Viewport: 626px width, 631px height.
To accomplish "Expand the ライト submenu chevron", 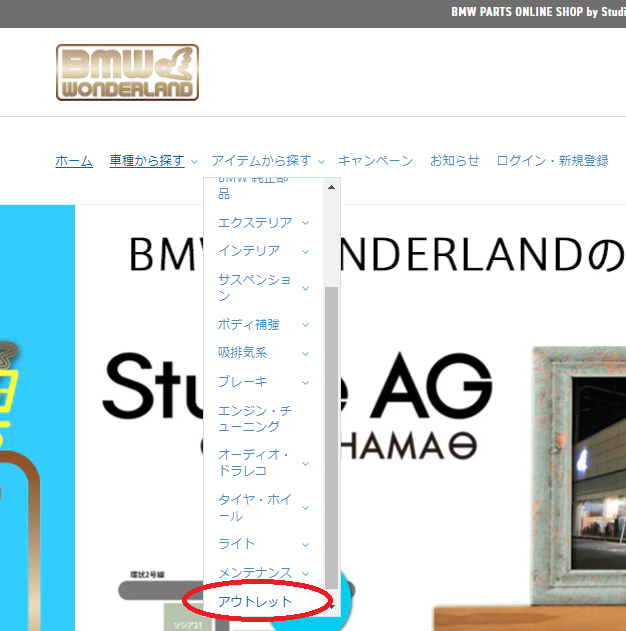I will pos(306,545).
